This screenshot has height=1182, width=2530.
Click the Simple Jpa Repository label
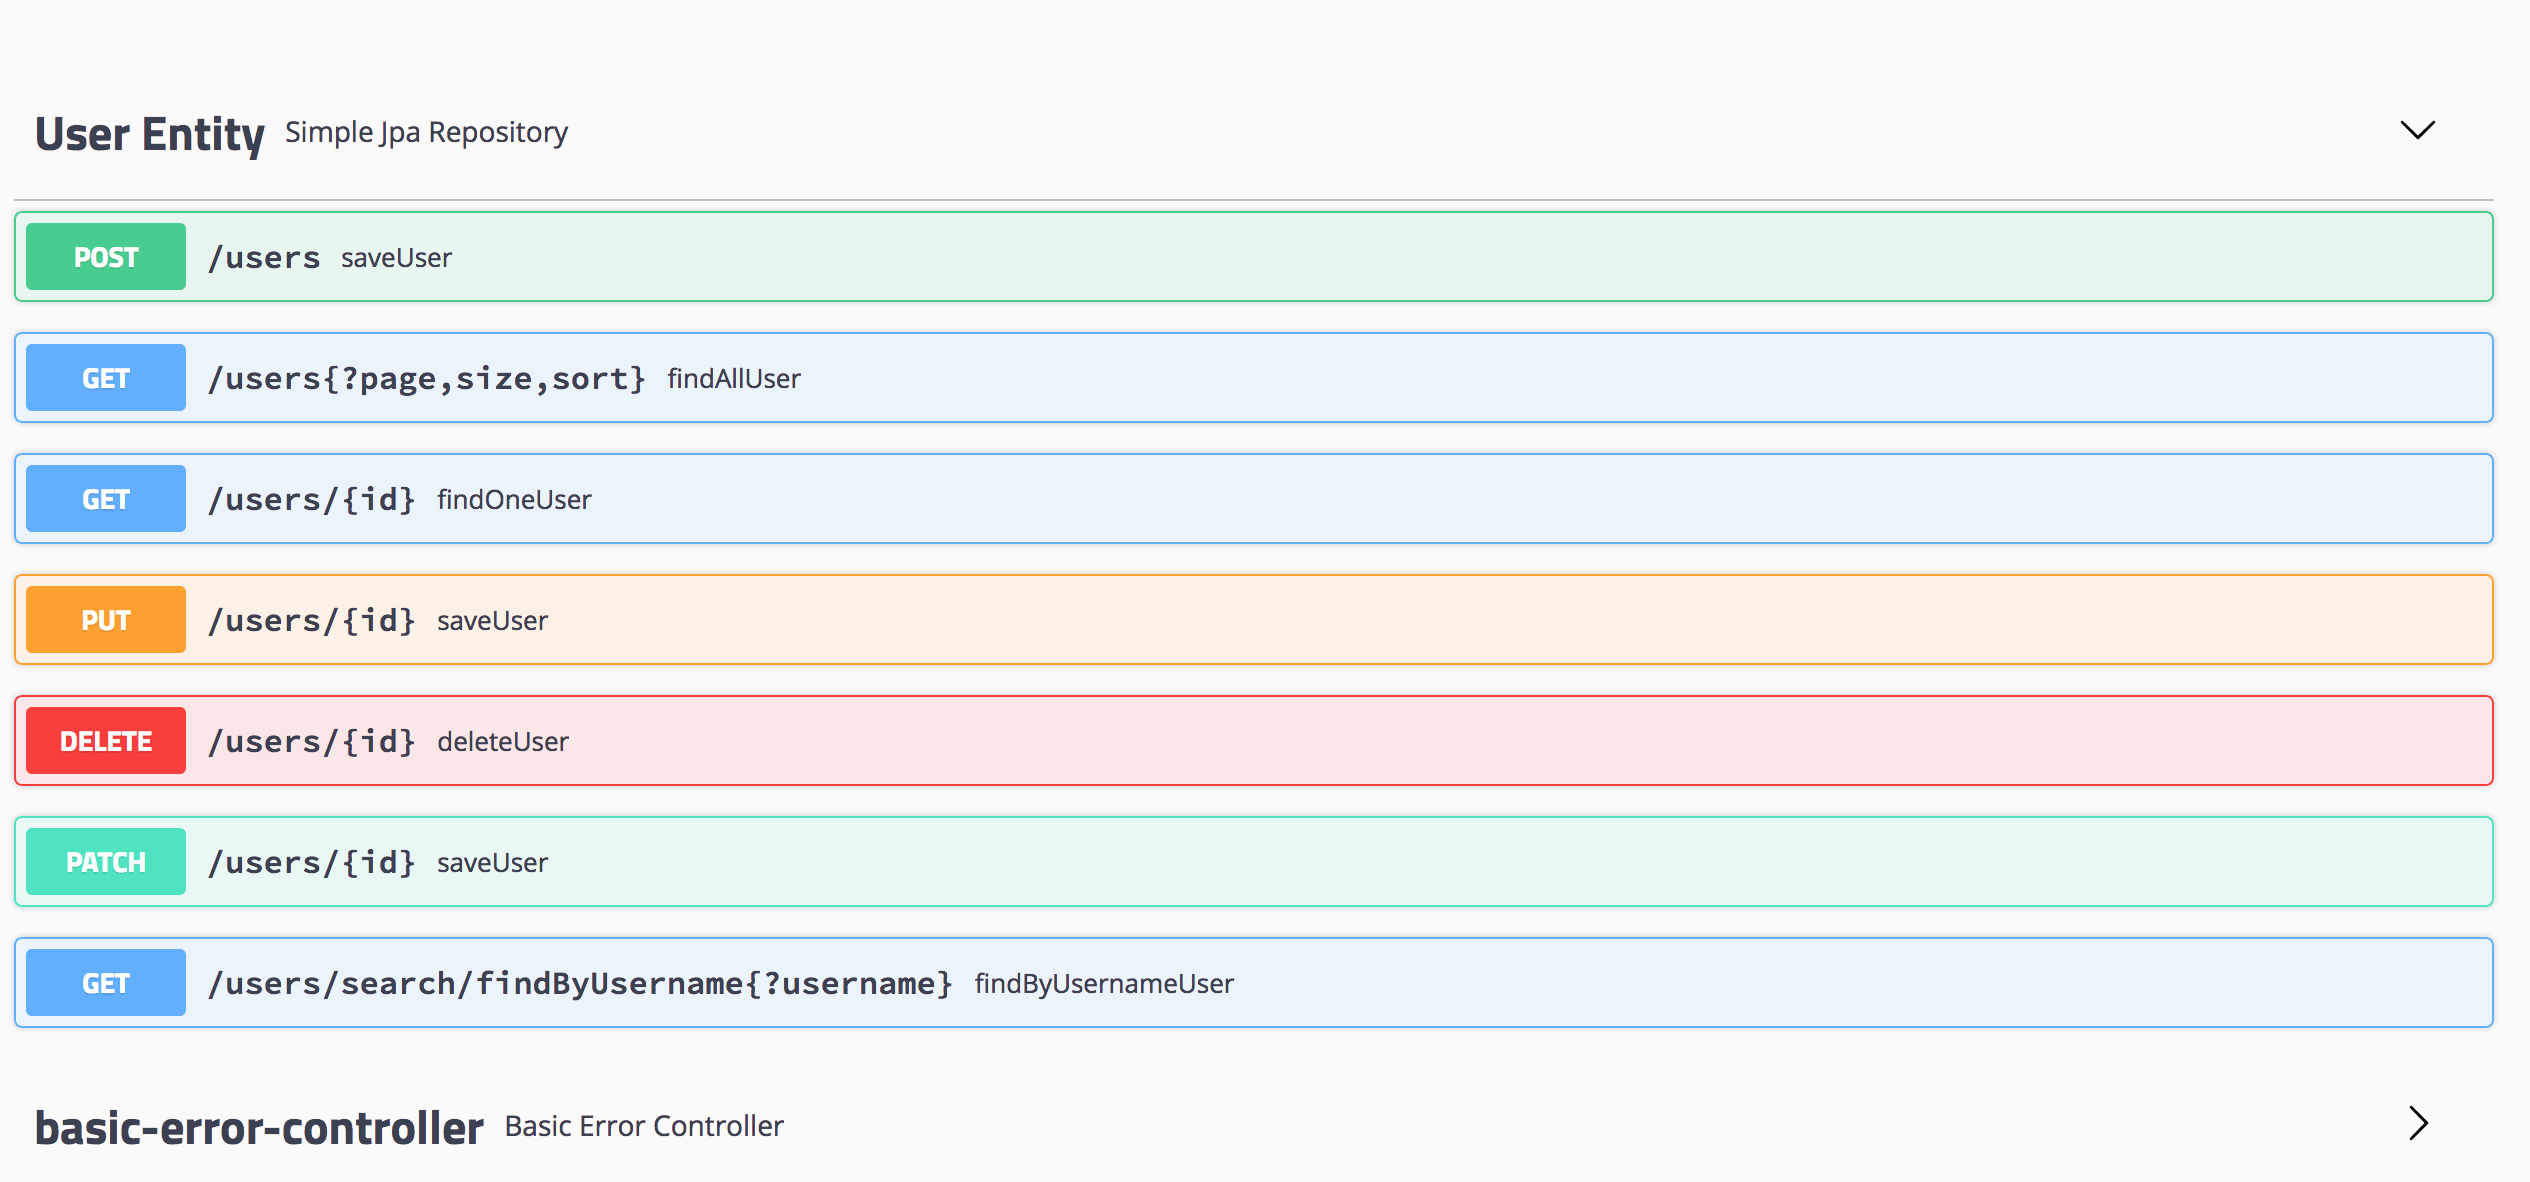426,131
